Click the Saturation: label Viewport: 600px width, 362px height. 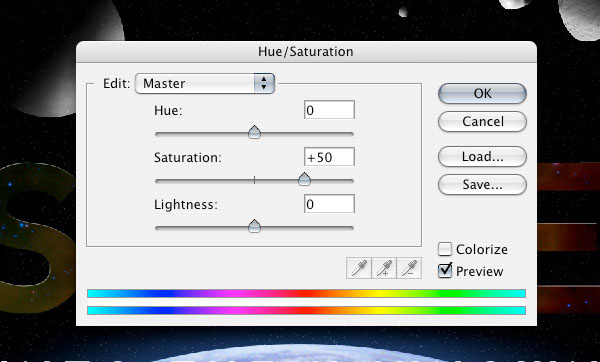188,158
